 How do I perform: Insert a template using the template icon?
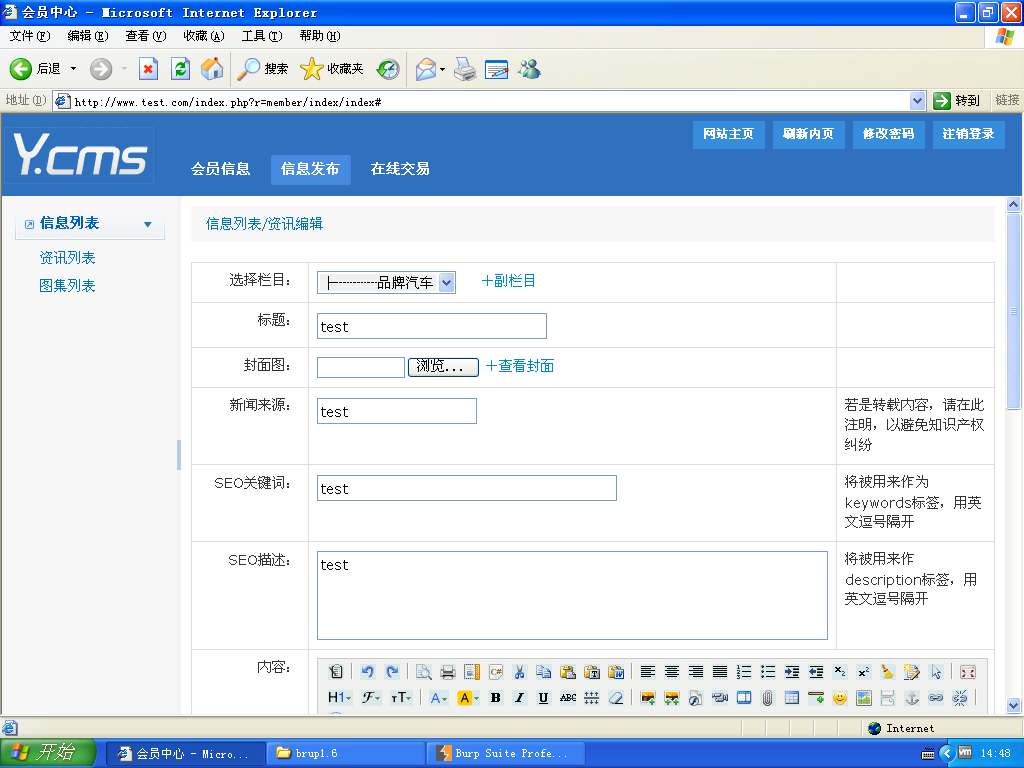[472, 671]
